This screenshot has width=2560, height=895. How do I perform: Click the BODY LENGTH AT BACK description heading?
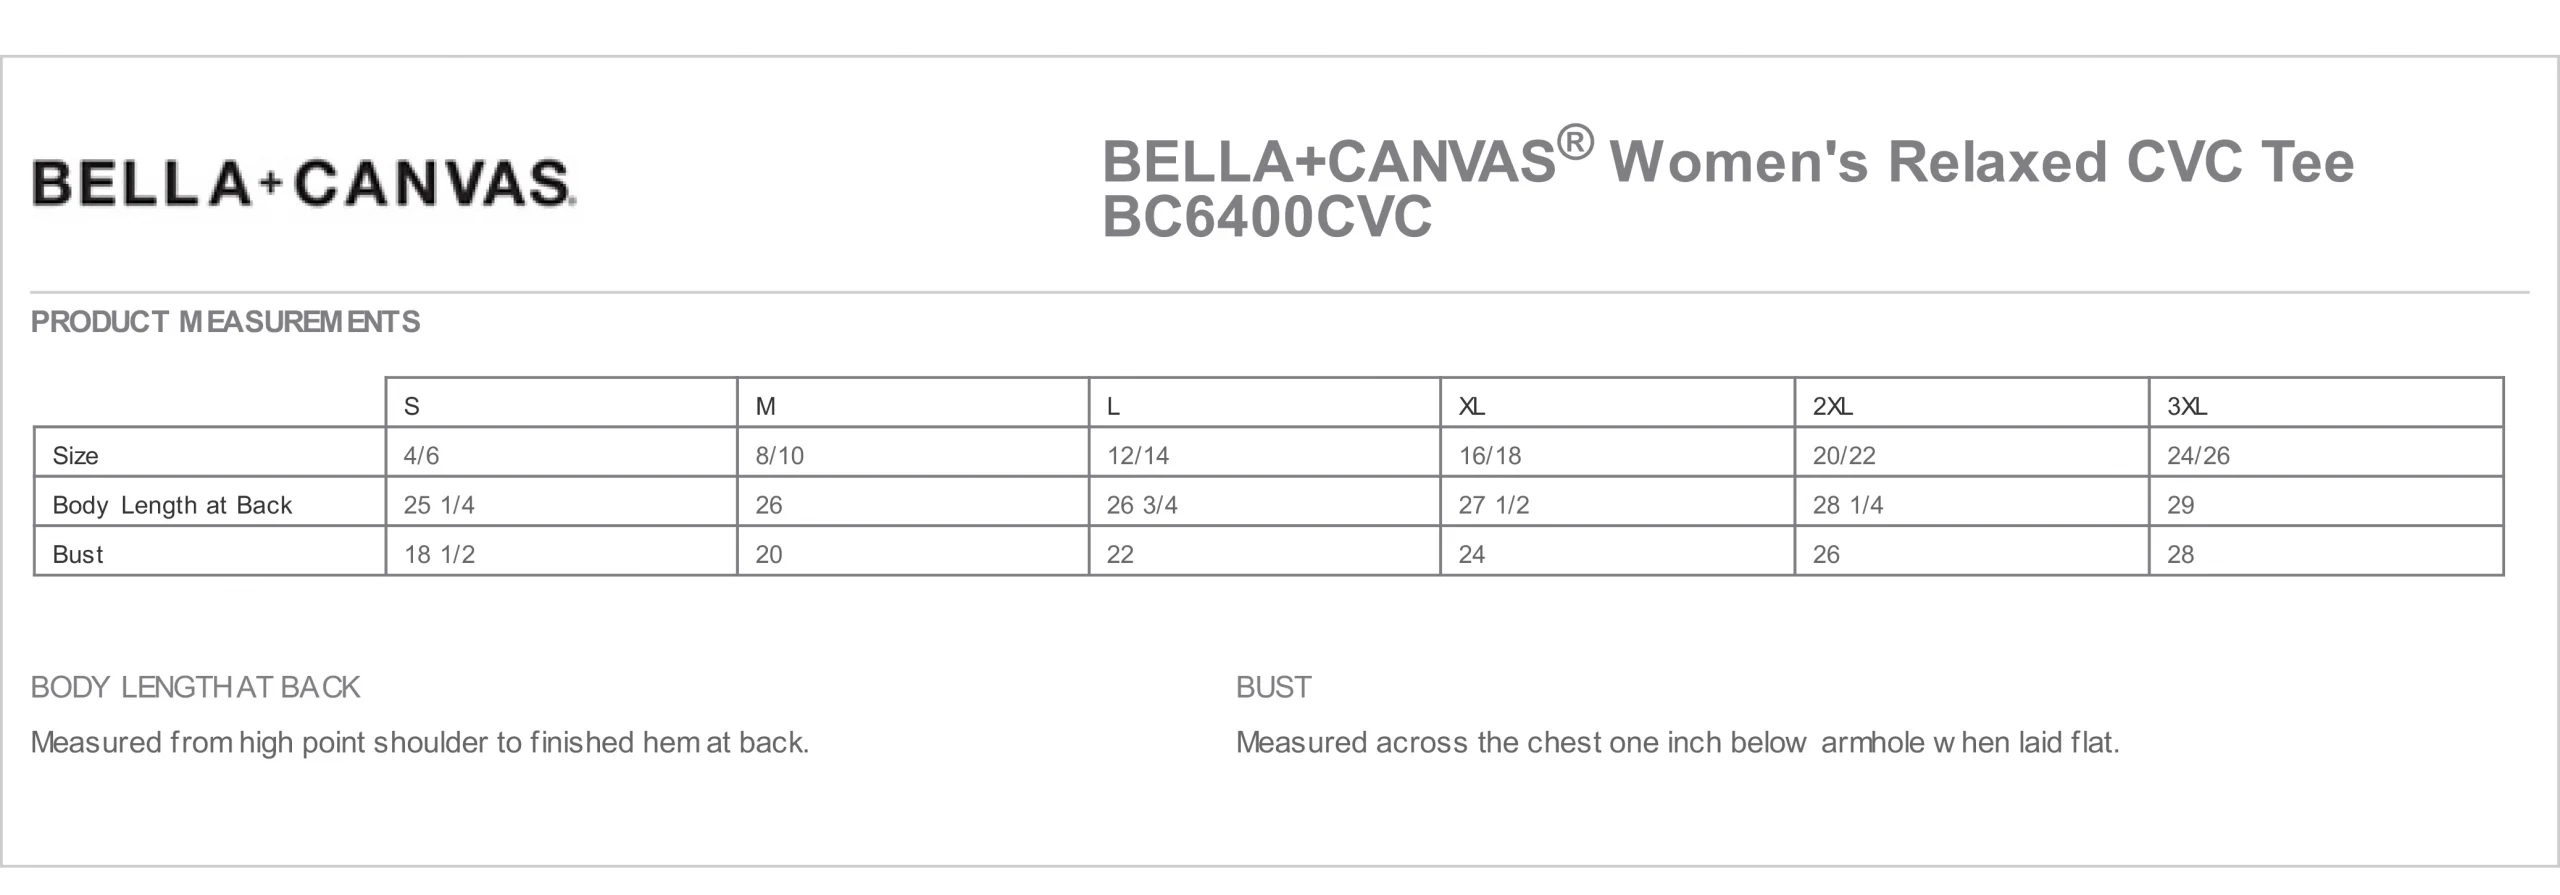coord(195,687)
